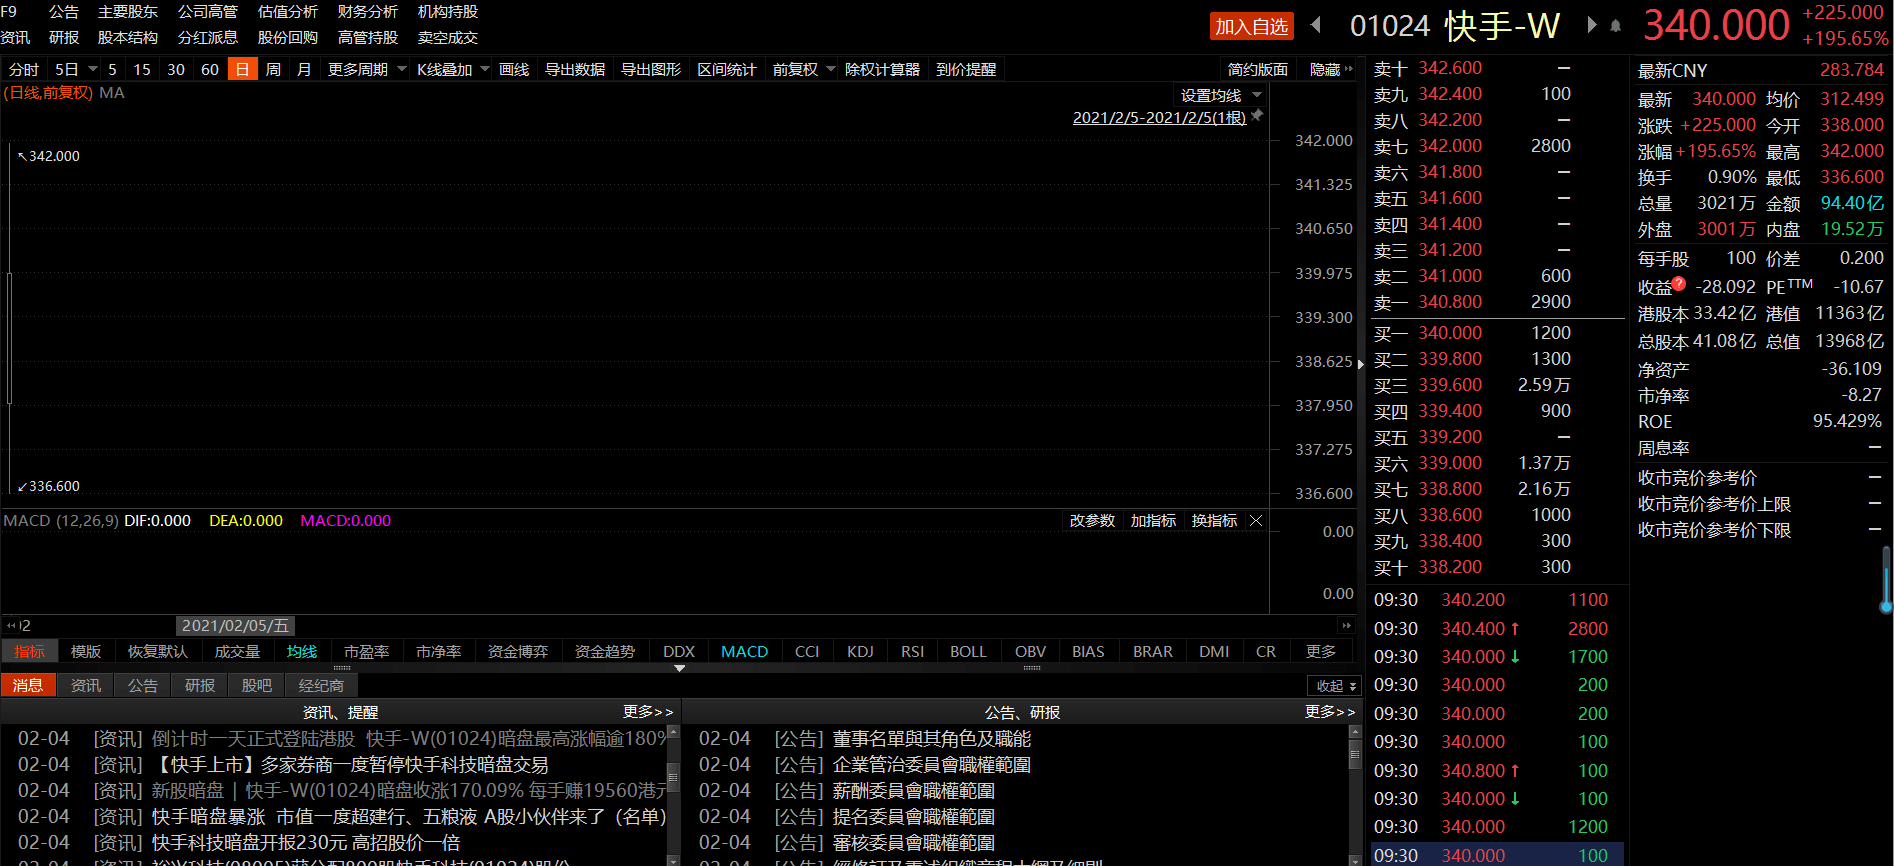Viewport: 1894px width, 866px height.
Task: Click the pin icon beside date range
Action: 1258,116
